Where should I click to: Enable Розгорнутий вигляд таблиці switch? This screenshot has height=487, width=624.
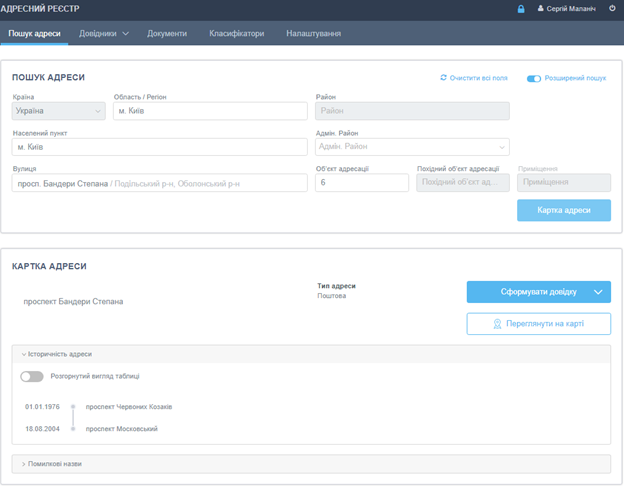pyautogui.click(x=32, y=376)
